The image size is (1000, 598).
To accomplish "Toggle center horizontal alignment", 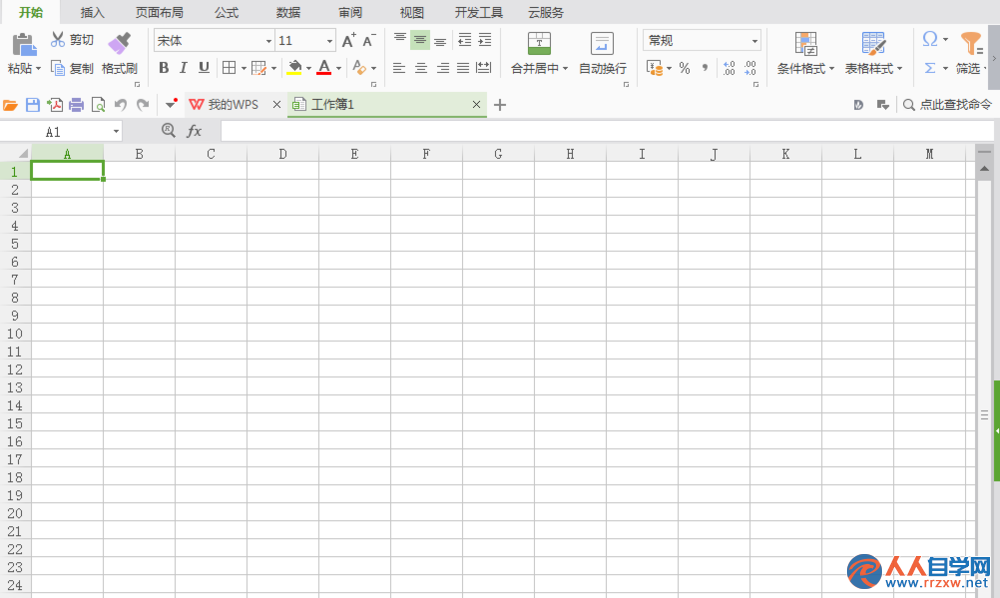I will [x=421, y=68].
